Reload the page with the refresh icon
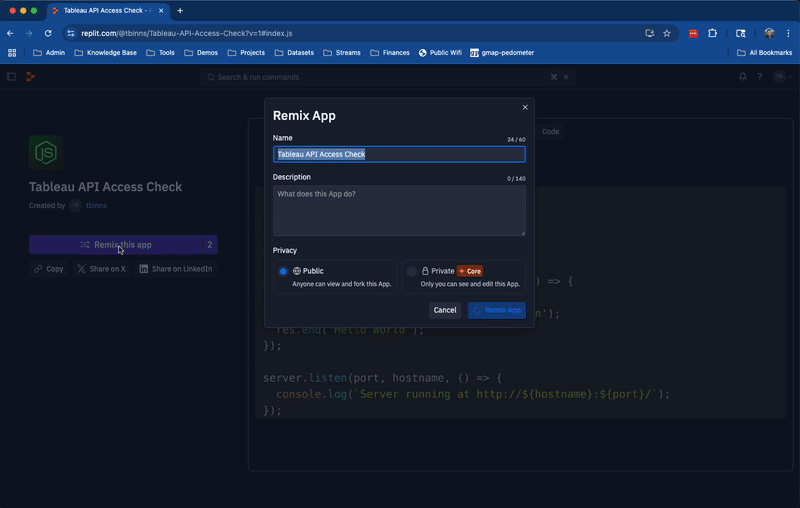Viewport: 800px width, 508px height. (x=48, y=33)
